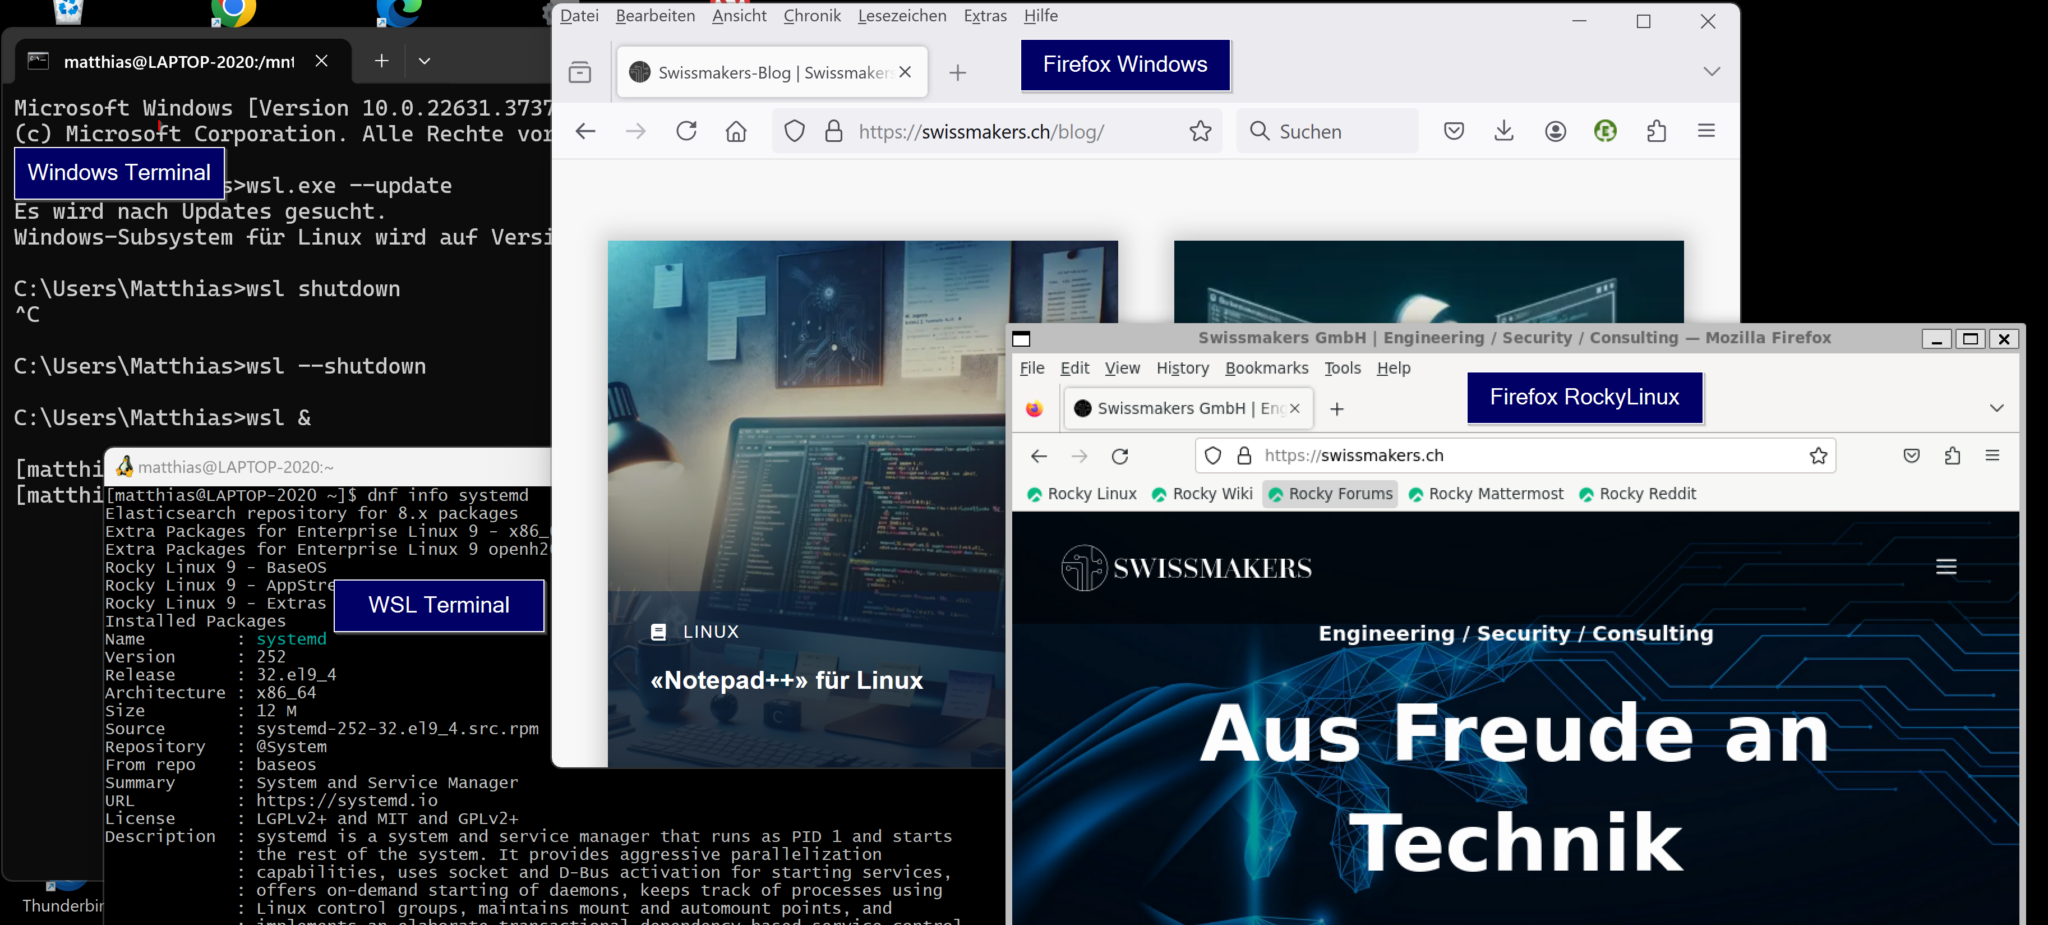Toggle tracking protection shield in Rocky Firefox
The height and width of the screenshot is (925, 2048).
[x=1212, y=455]
